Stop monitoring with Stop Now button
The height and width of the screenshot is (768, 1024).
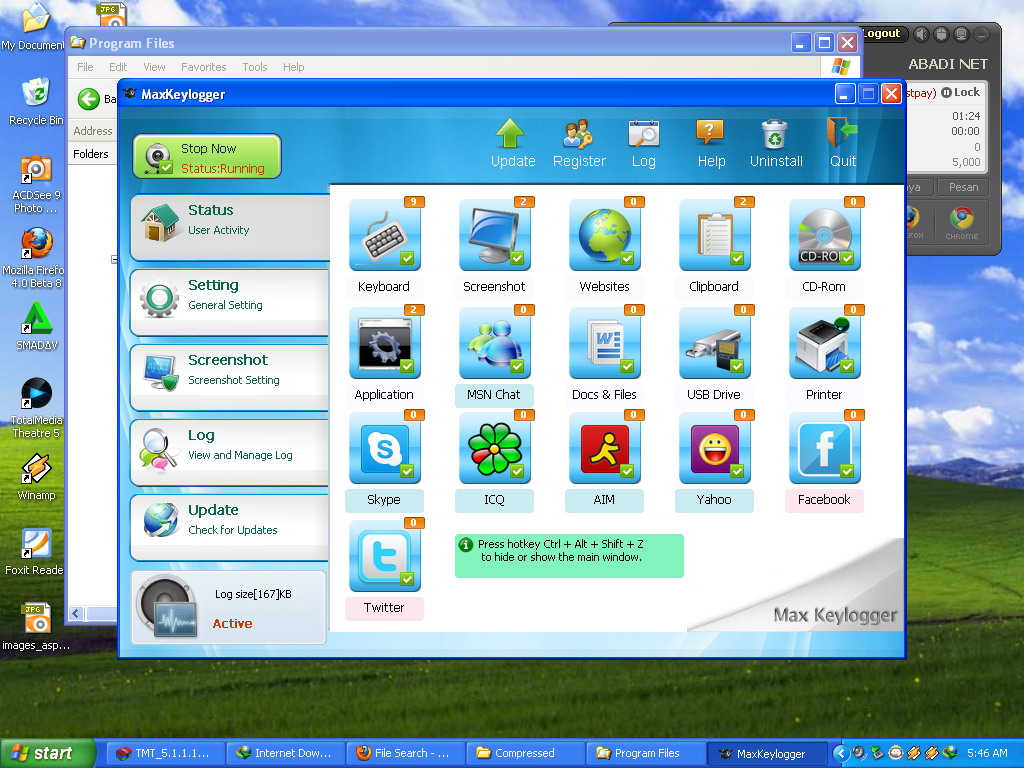[x=207, y=157]
